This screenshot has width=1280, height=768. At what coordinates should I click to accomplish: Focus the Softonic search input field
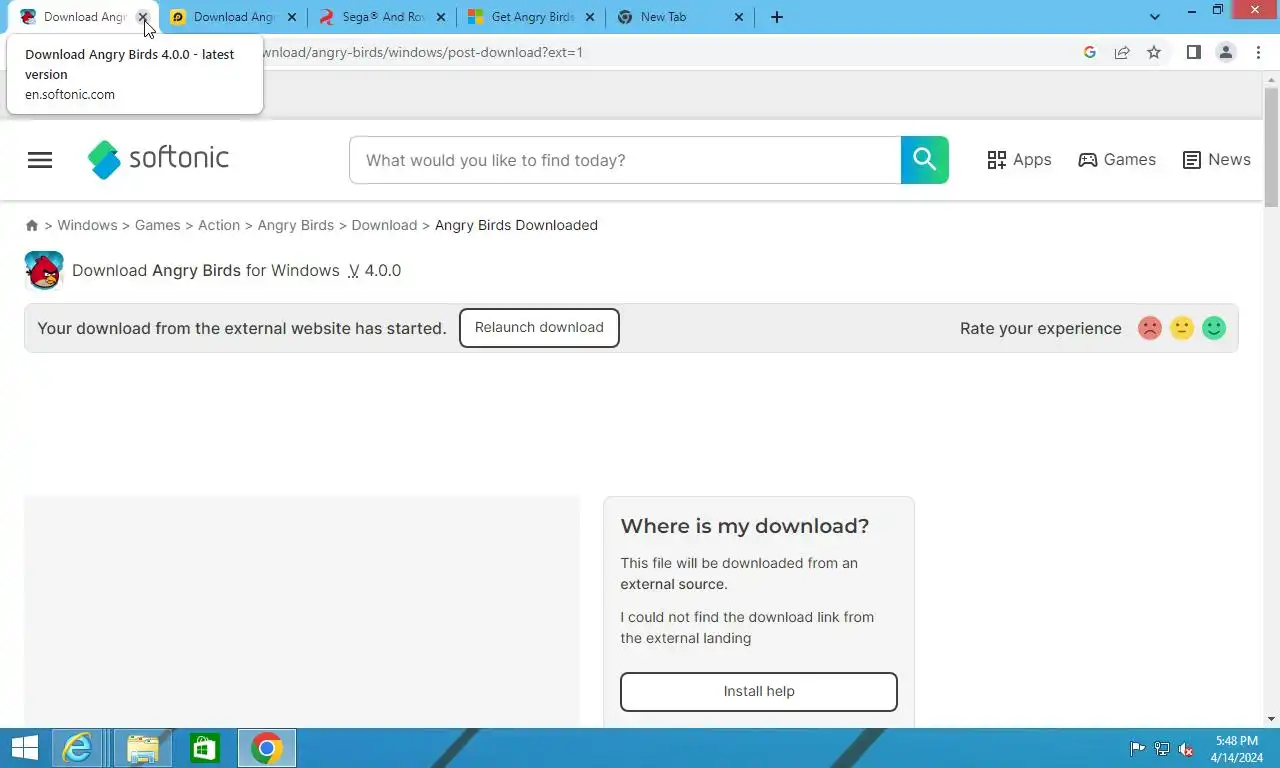tap(625, 160)
